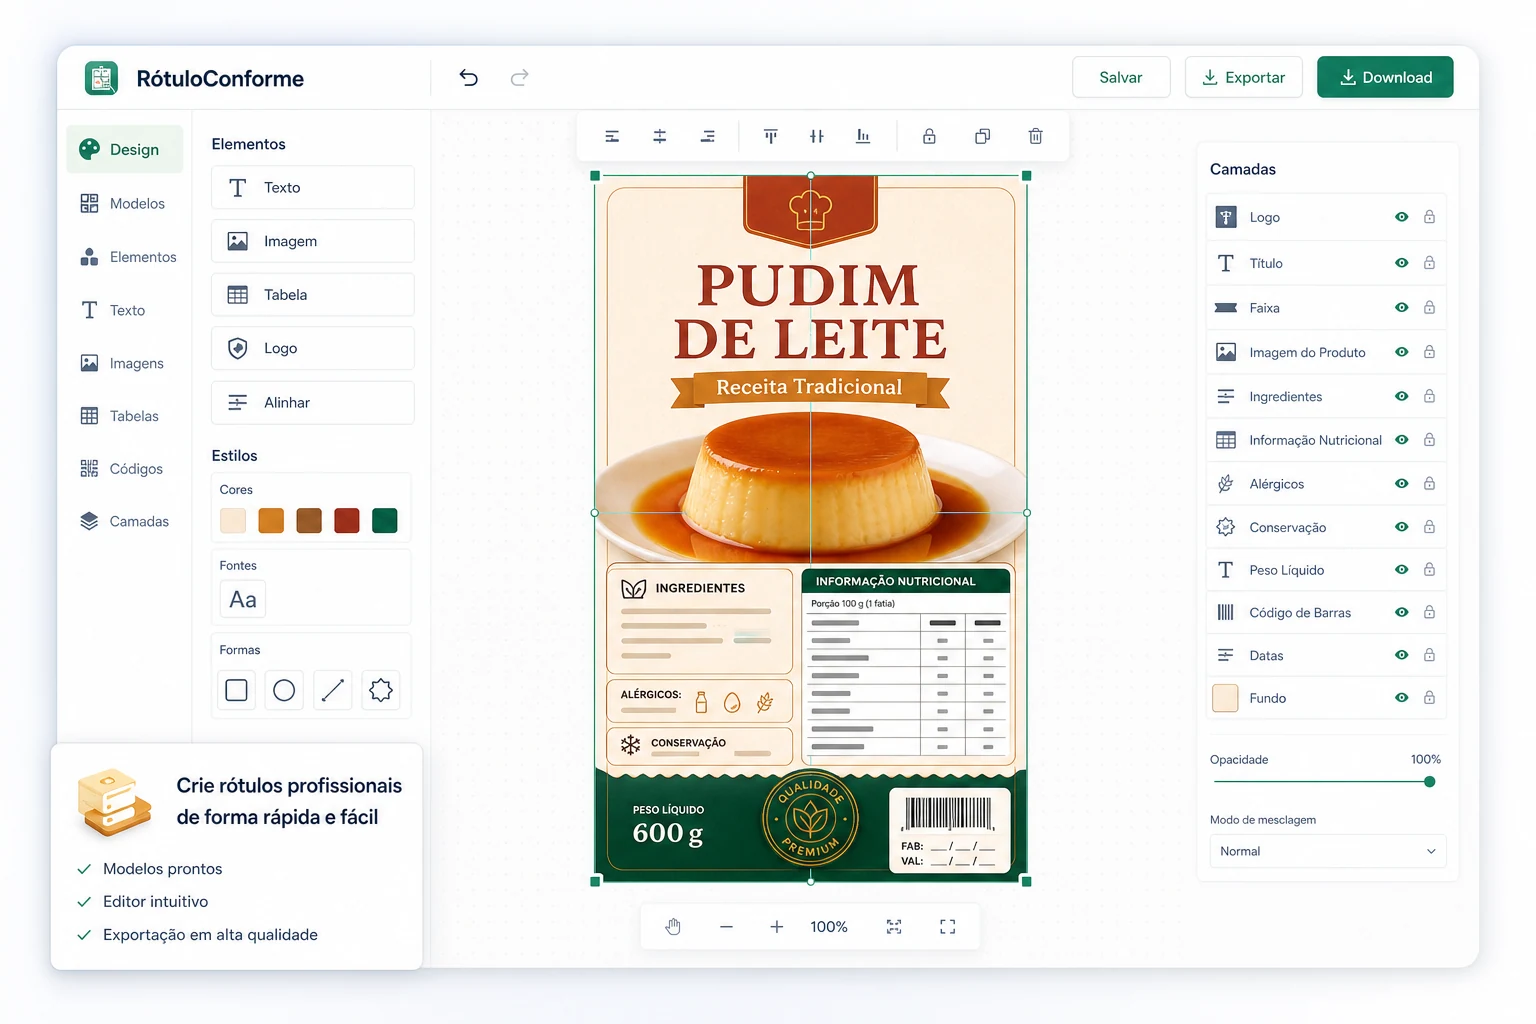Click the RótuloConforme logo icon
The height and width of the screenshot is (1024, 1536).
tap(102, 78)
